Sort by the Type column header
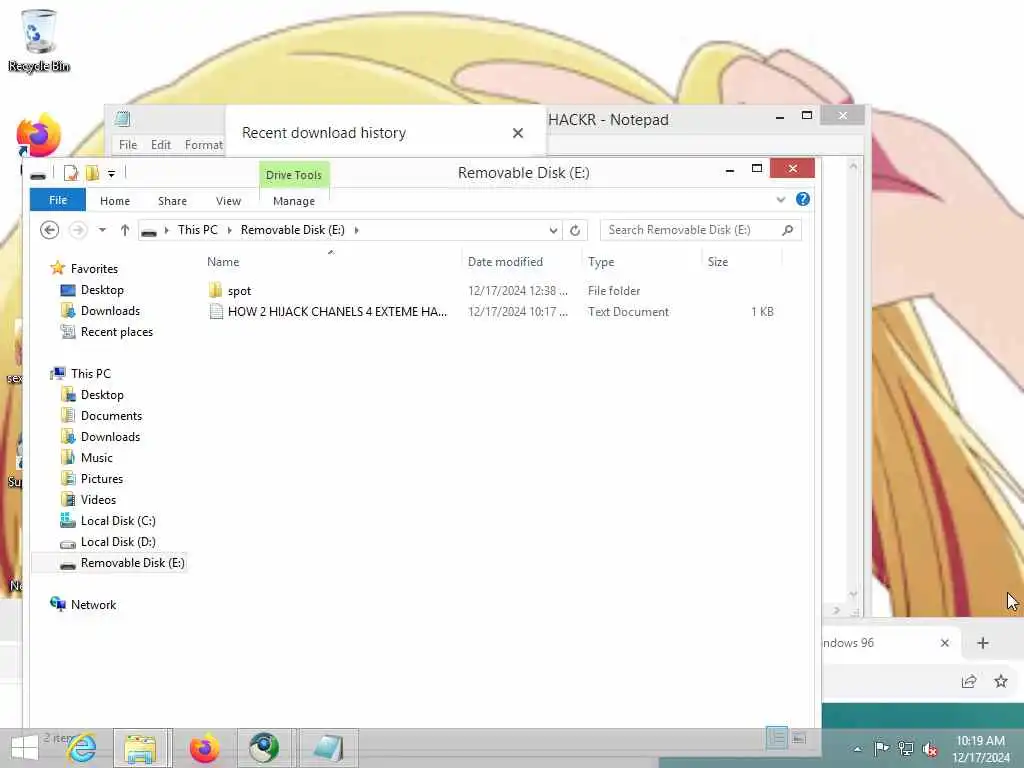 (601, 262)
